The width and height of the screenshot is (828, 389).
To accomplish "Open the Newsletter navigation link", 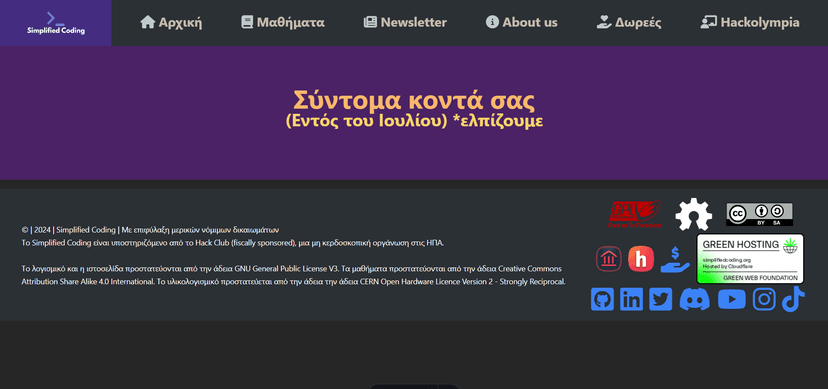I will [405, 23].
